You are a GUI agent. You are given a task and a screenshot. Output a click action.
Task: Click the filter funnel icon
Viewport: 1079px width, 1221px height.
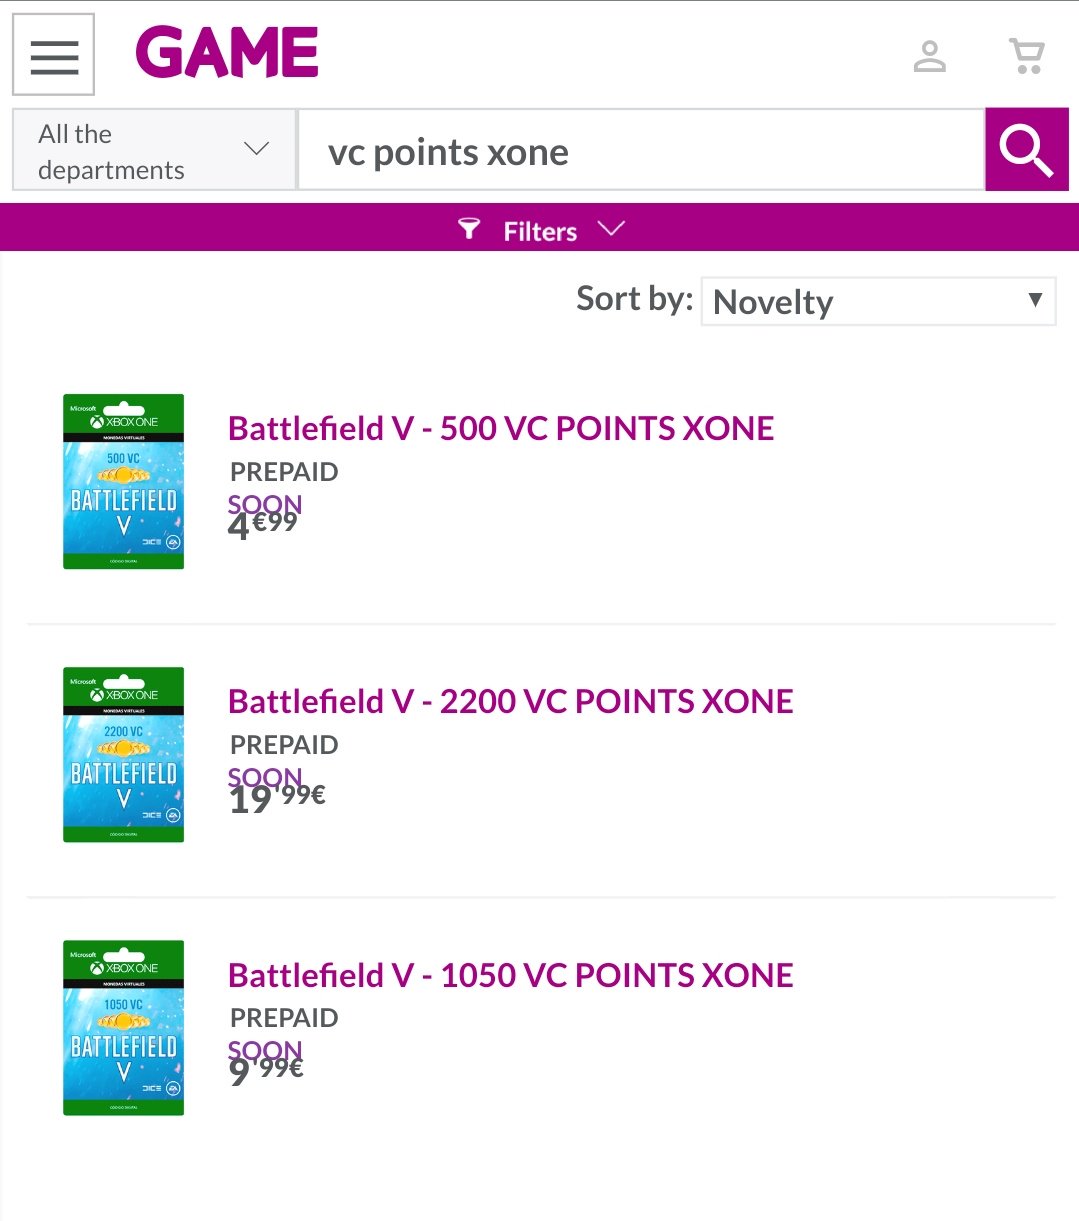[468, 230]
